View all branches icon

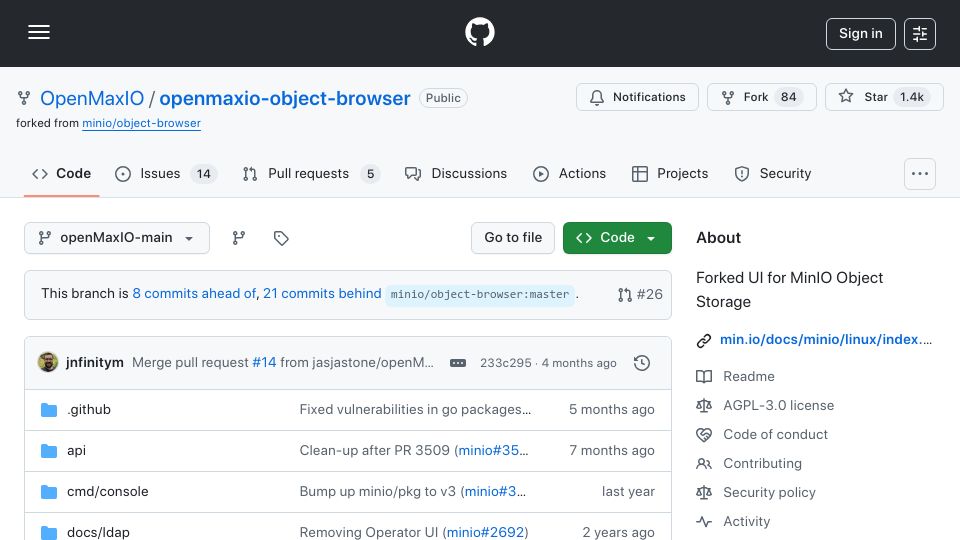[x=239, y=238]
